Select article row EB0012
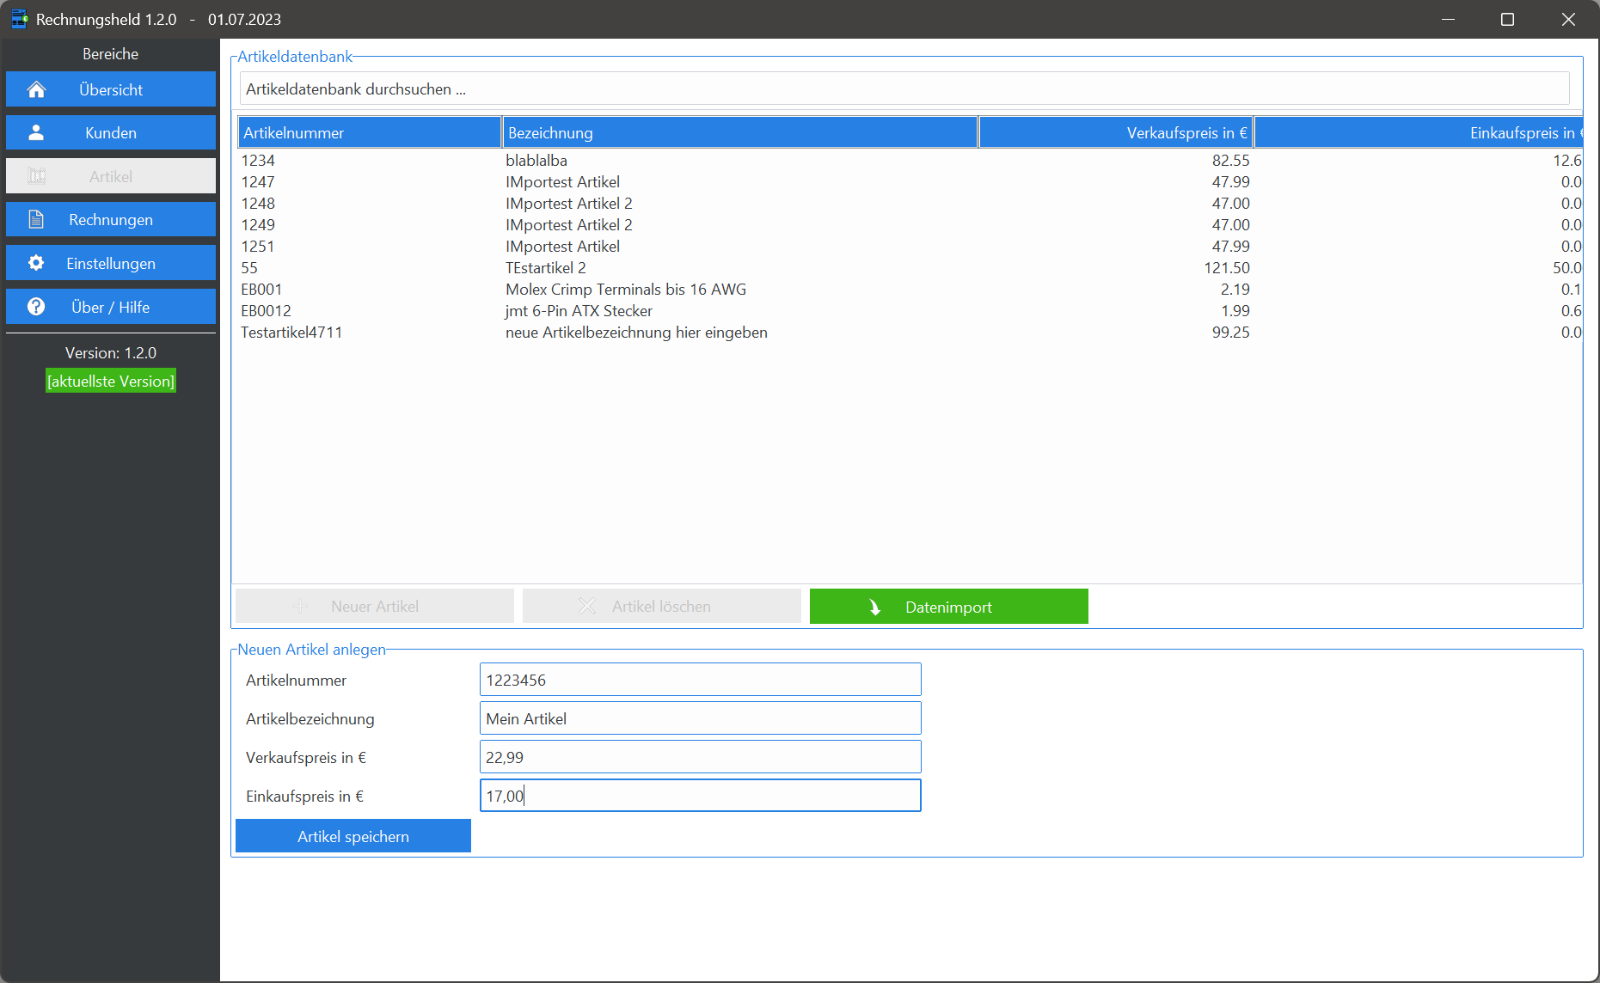 [910, 311]
